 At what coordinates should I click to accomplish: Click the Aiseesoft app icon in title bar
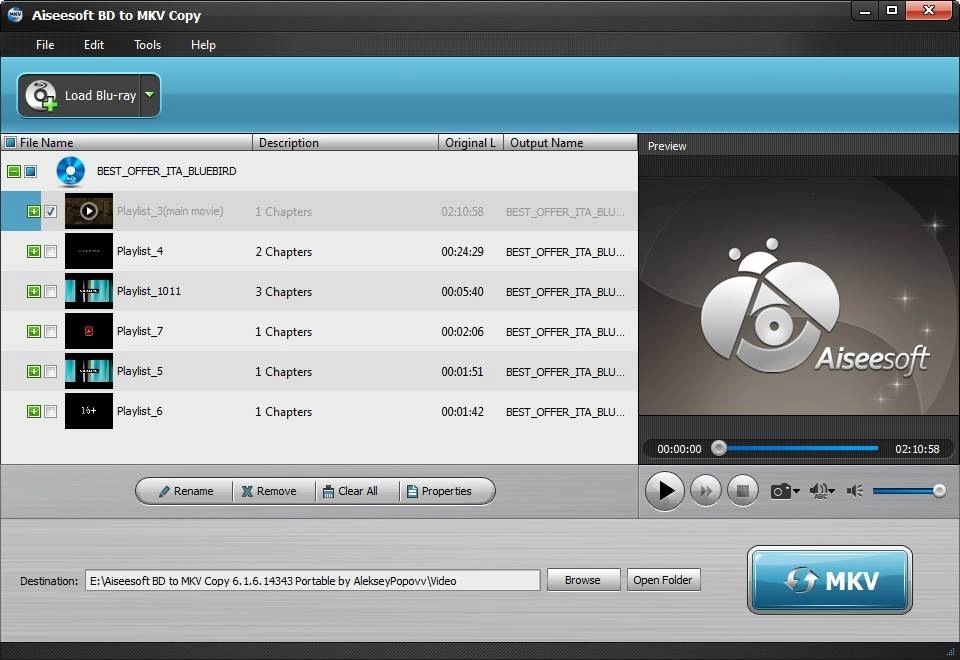[15, 15]
